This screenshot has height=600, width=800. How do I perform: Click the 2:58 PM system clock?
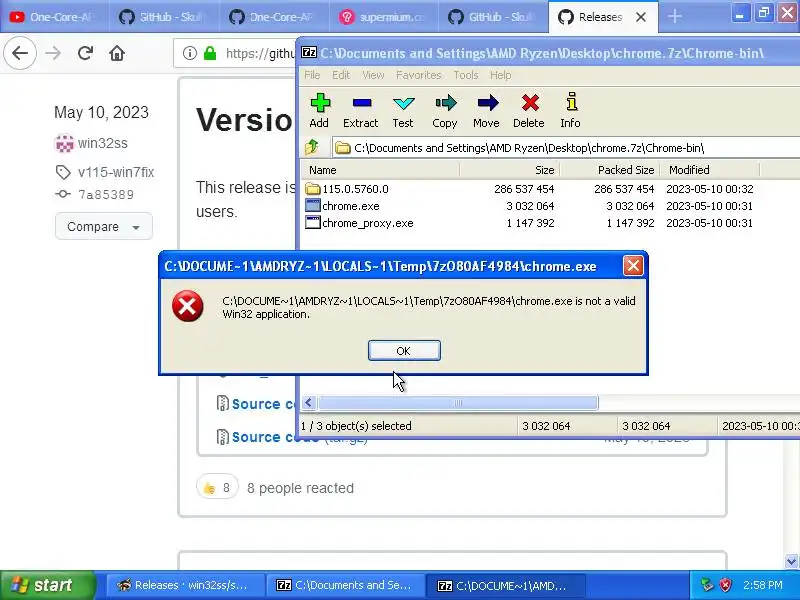pyautogui.click(x=763, y=585)
